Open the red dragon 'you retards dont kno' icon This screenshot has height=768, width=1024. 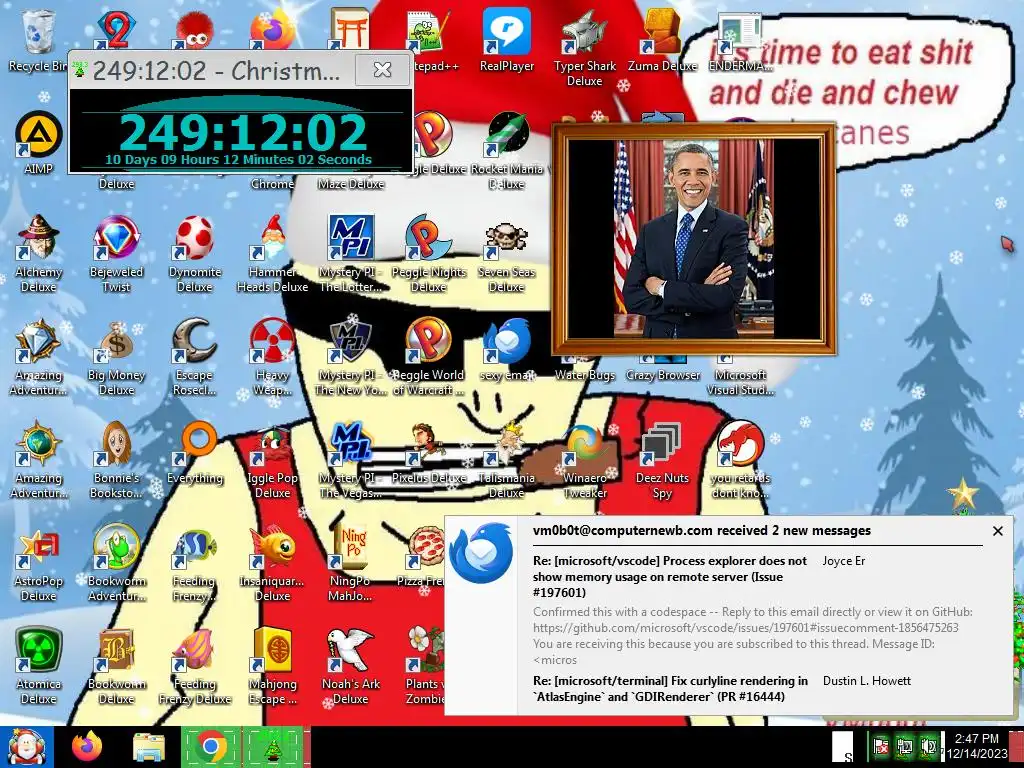point(741,460)
